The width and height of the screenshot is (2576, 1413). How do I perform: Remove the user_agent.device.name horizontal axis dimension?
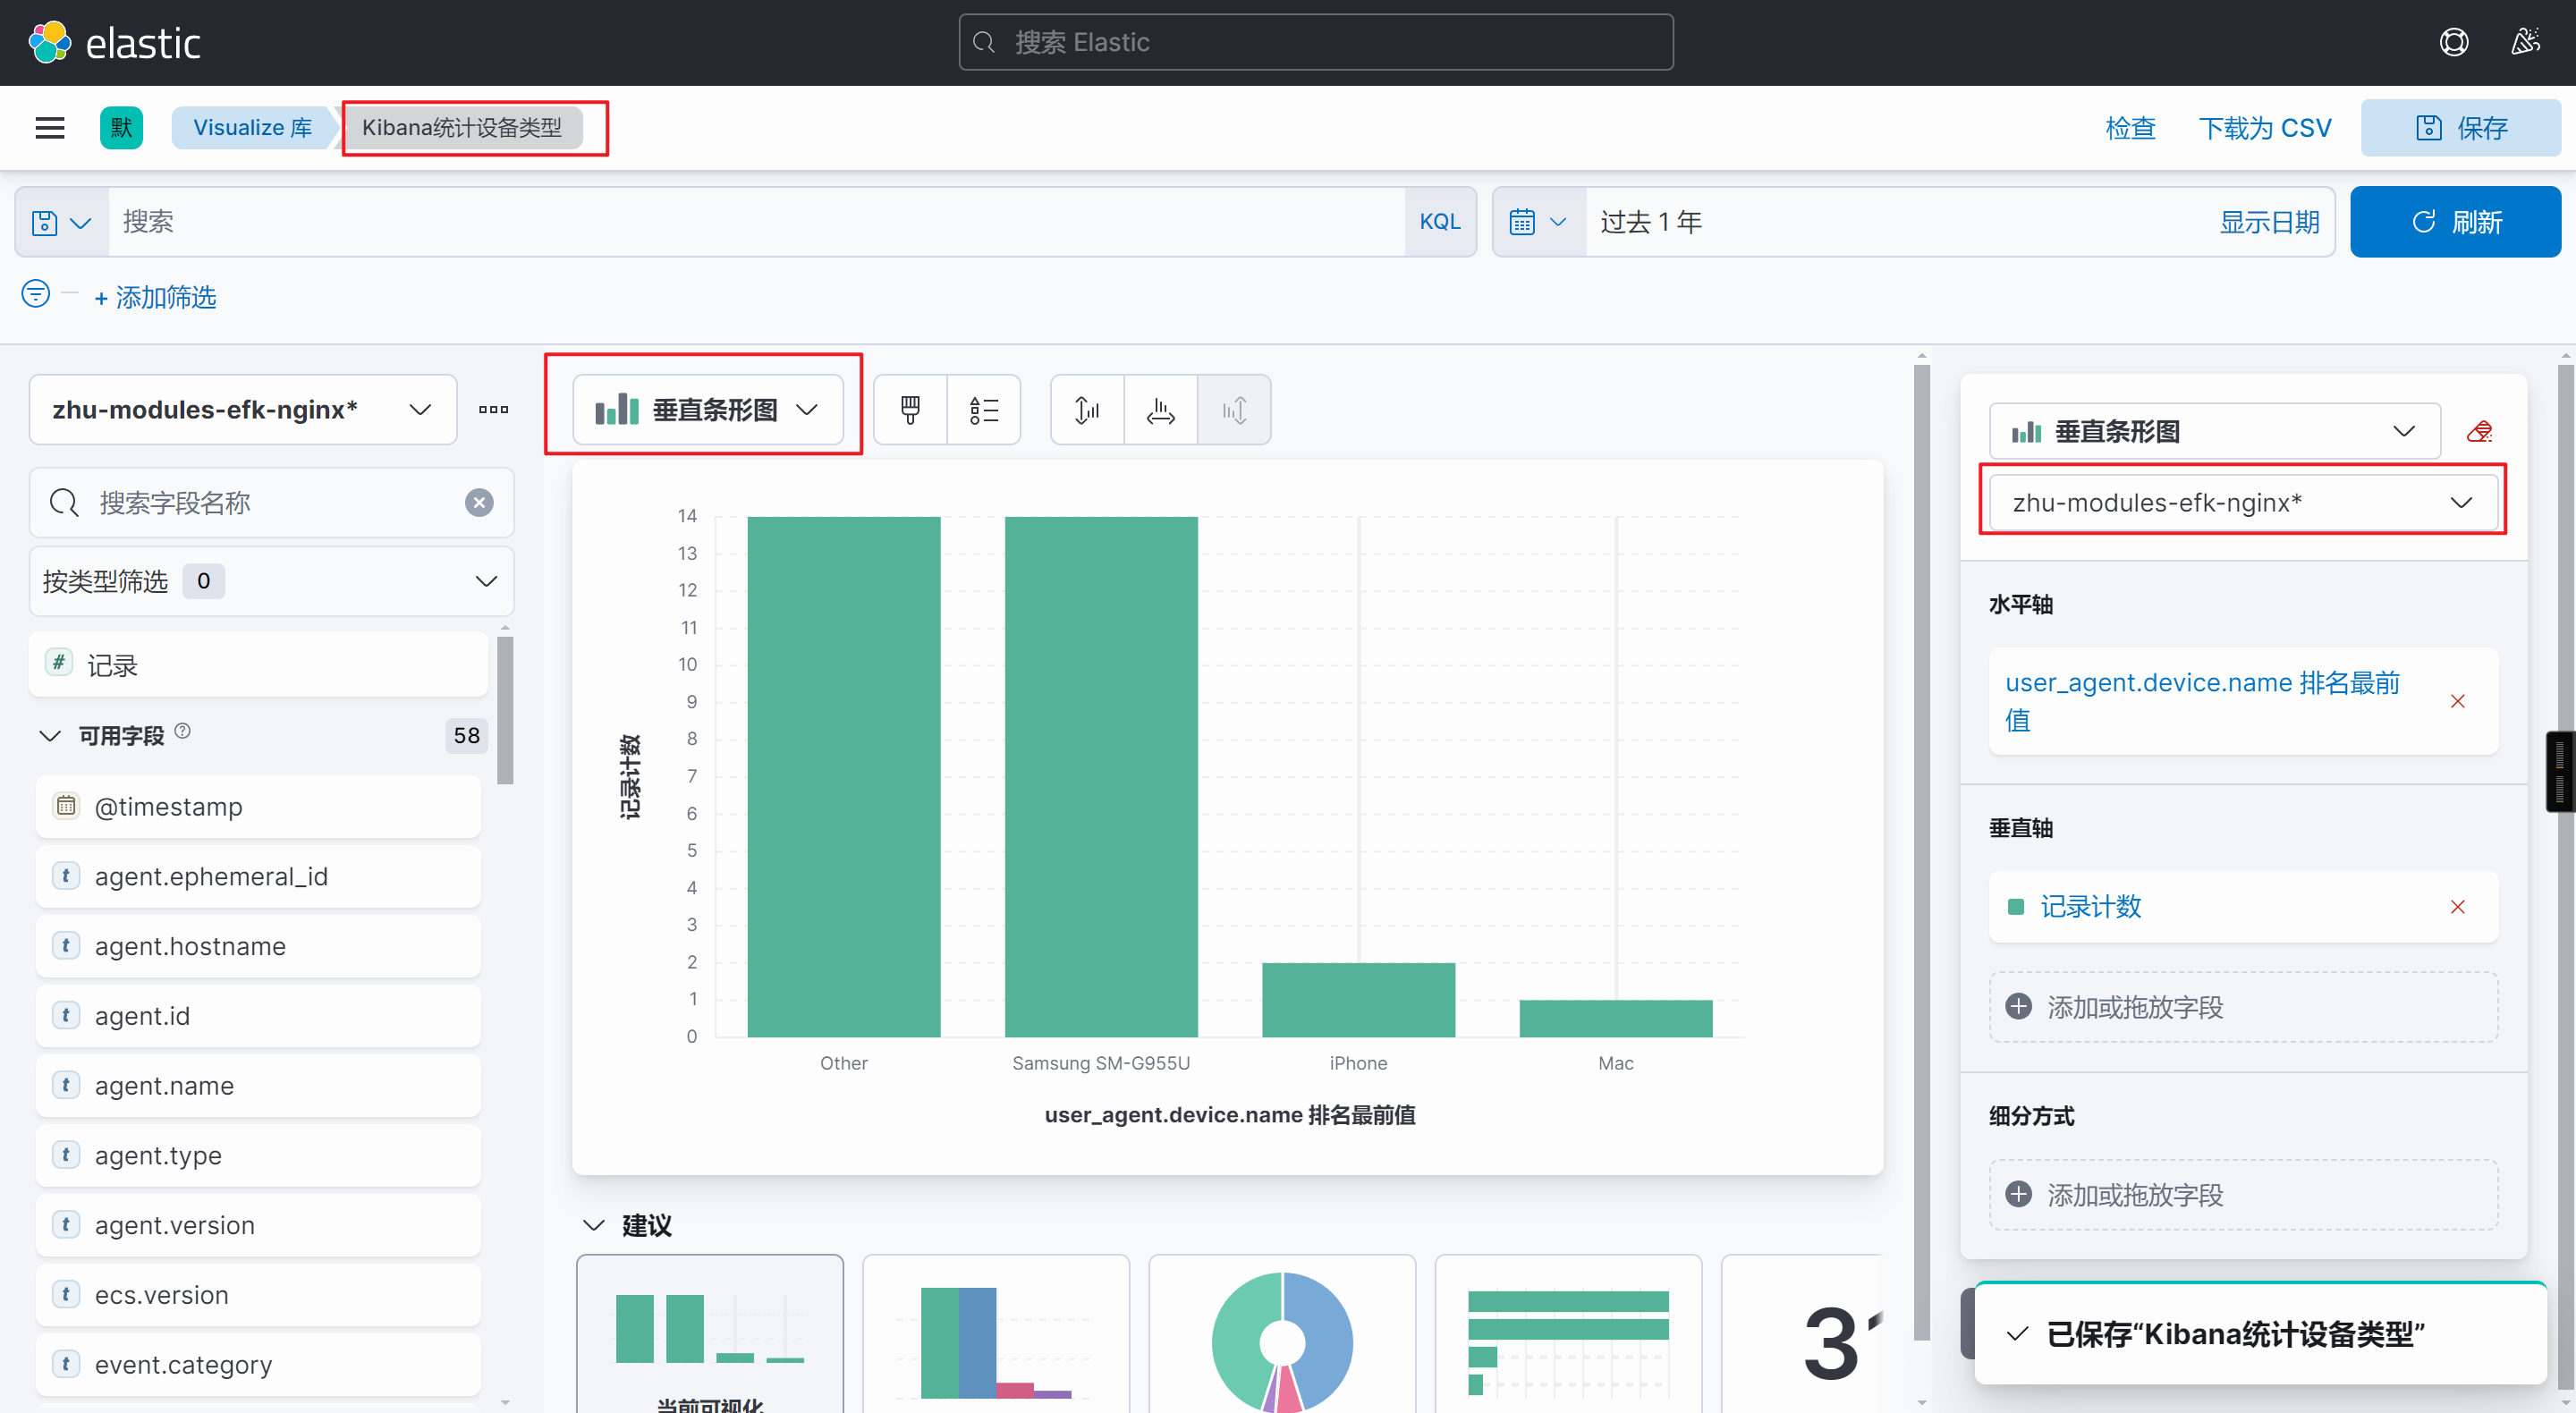pyautogui.click(x=2458, y=701)
